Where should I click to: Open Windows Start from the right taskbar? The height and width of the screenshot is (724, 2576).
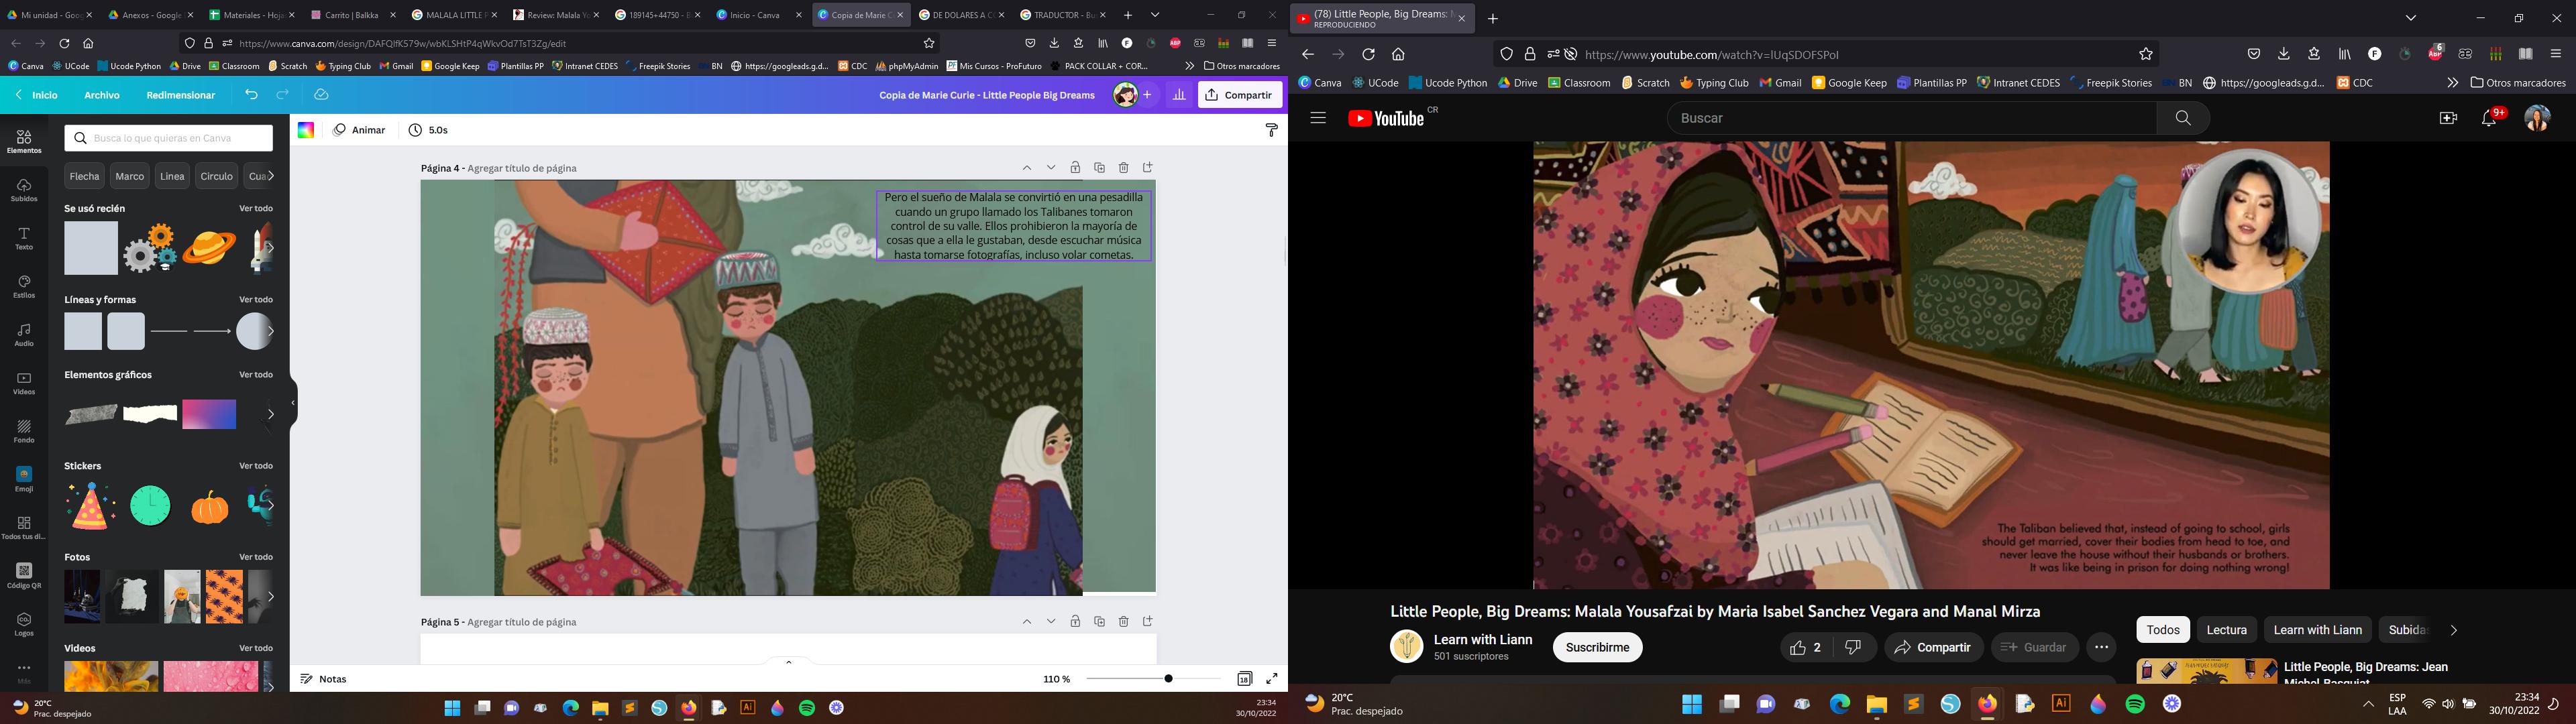point(1692,704)
